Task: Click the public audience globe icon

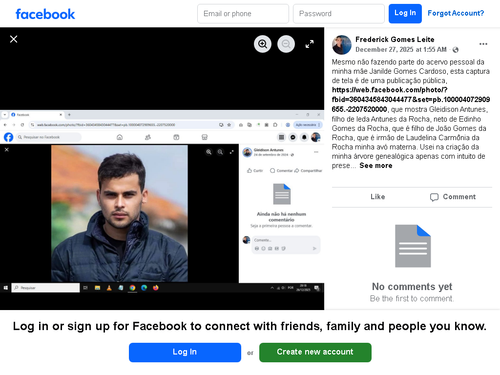Action: pyautogui.click(x=456, y=50)
